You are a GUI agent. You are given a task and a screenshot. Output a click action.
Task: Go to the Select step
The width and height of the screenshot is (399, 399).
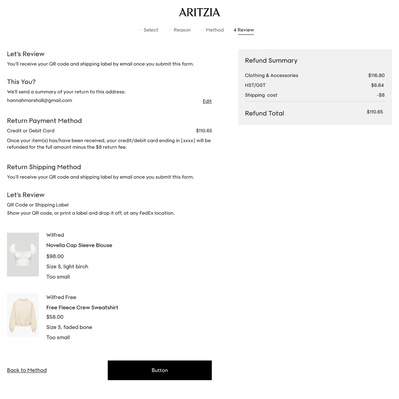[149, 30]
